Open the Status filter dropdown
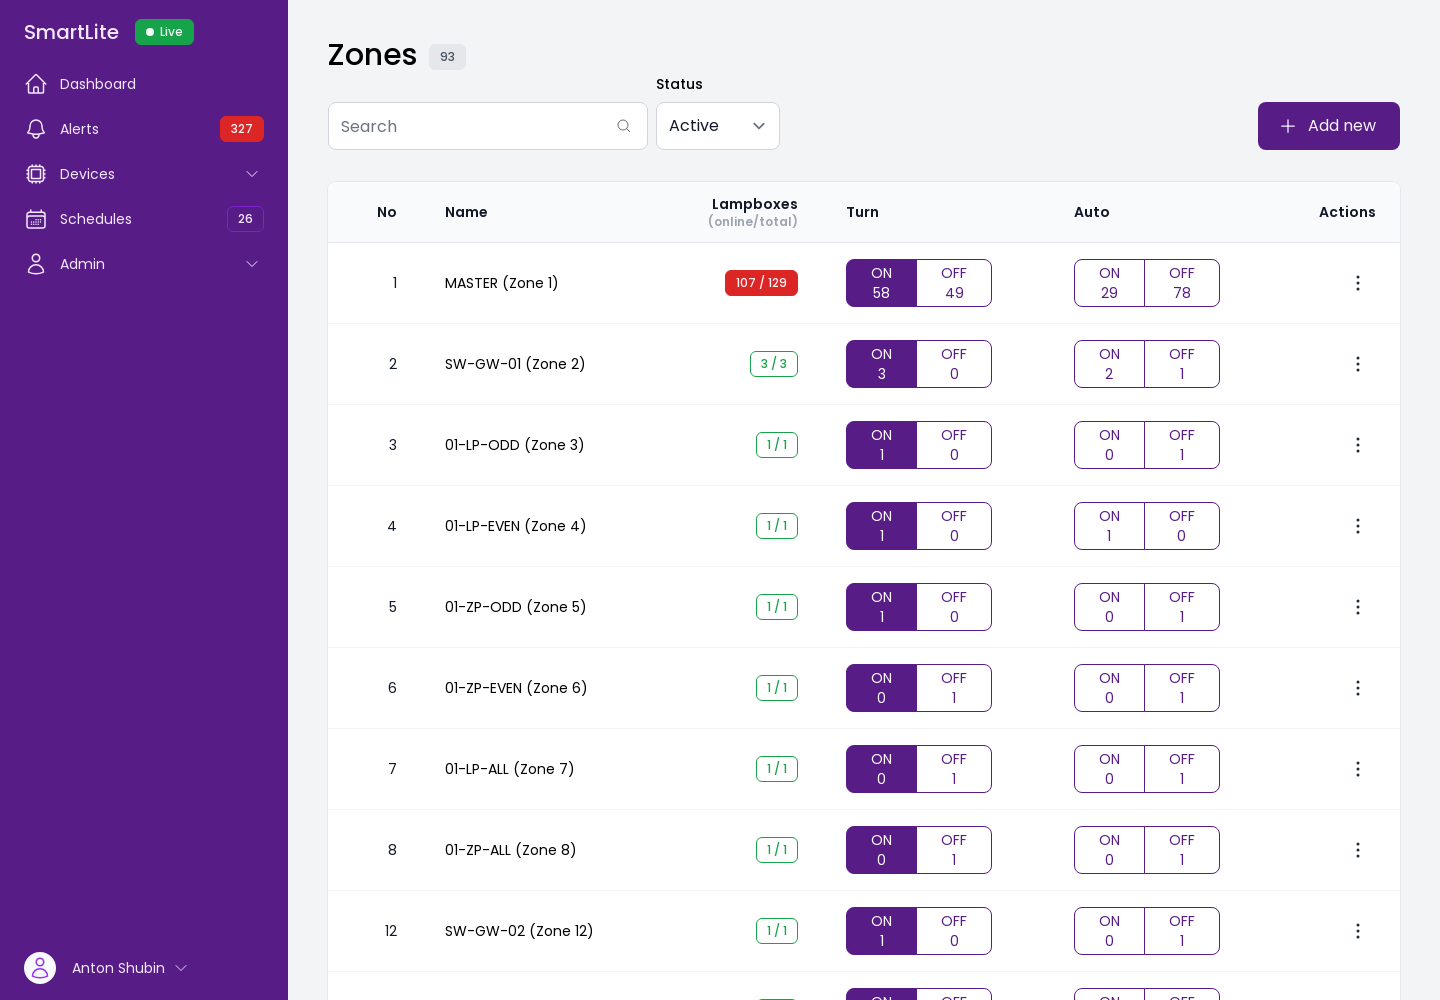1440x1000 pixels. [x=718, y=126]
